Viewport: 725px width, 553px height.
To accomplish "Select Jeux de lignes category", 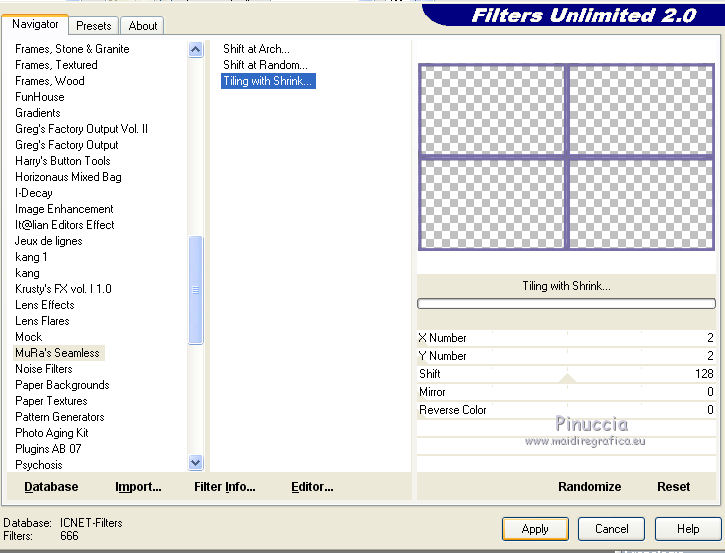I will tap(49, 241).
